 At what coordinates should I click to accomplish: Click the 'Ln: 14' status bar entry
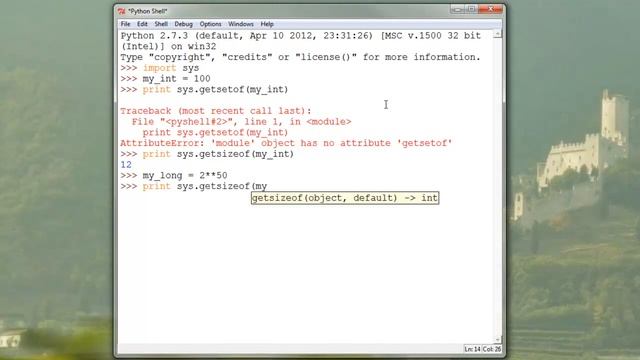[472, 349]
